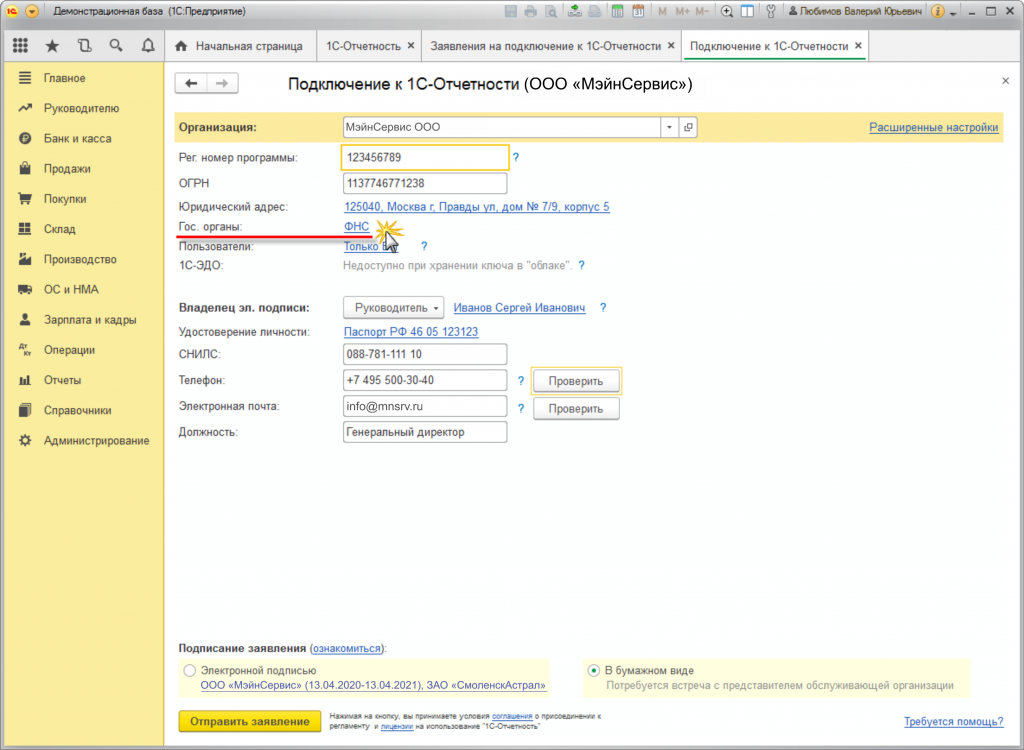Click the search magnifier icon
Image resolution: width=1024 pixels, height=750 pixels.
coord(116,46)
